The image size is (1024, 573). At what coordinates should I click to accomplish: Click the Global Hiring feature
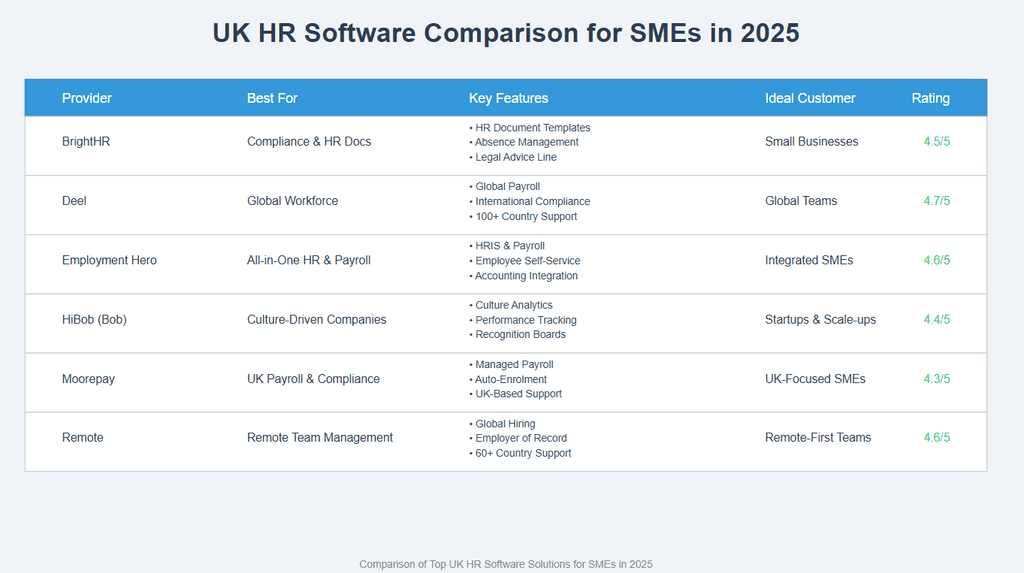coord(502,424)
